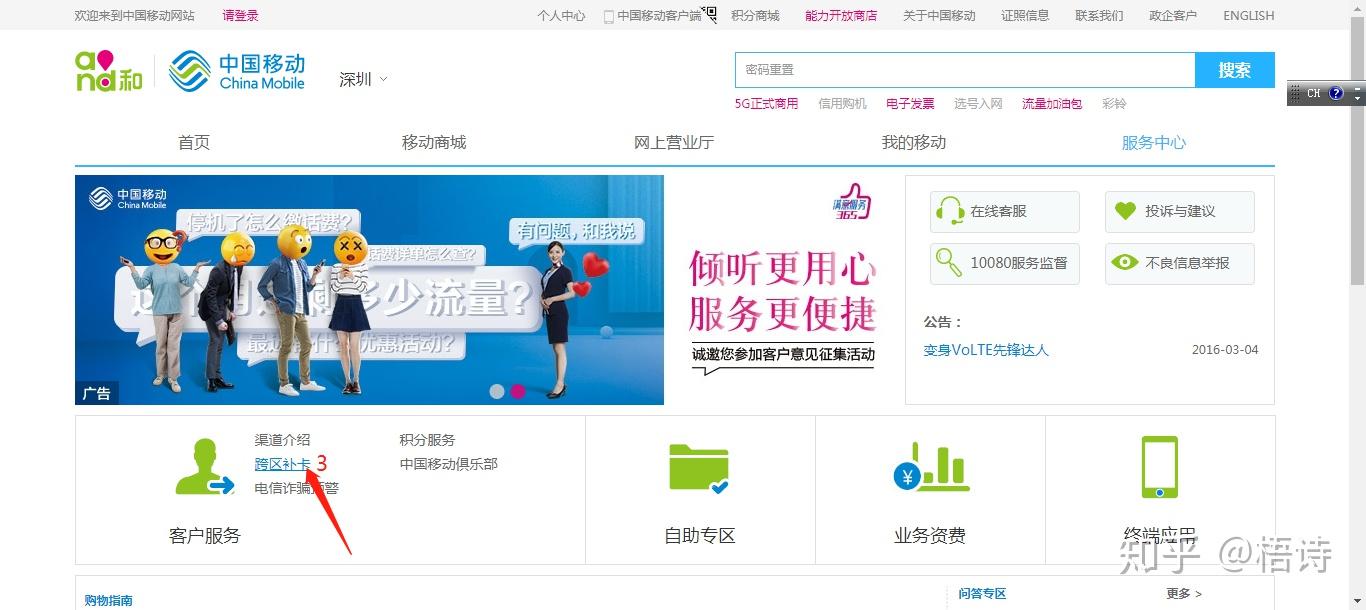Click 彩铃 hot search link
1366x610 pixels.
[1114, 103]
